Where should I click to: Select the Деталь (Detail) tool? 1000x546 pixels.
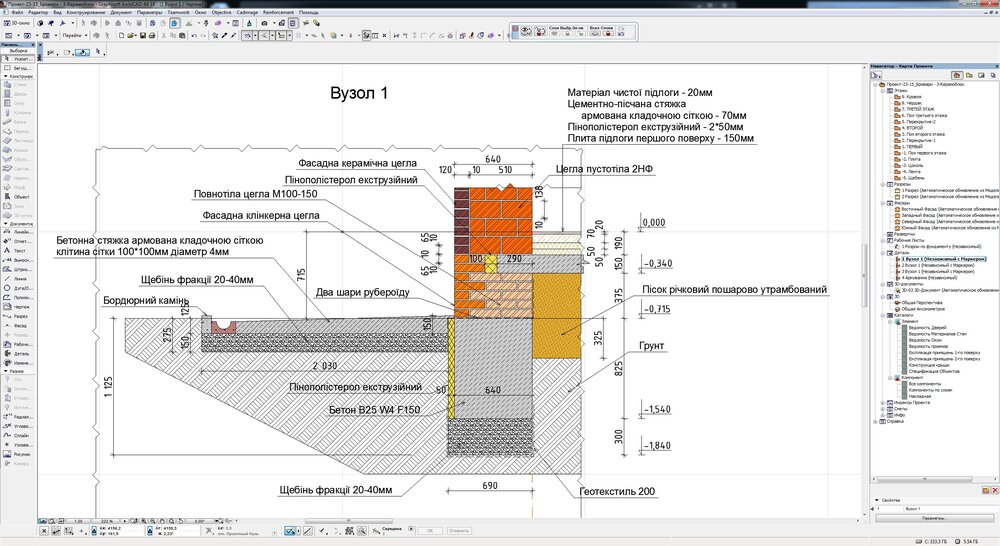point(18,353)
